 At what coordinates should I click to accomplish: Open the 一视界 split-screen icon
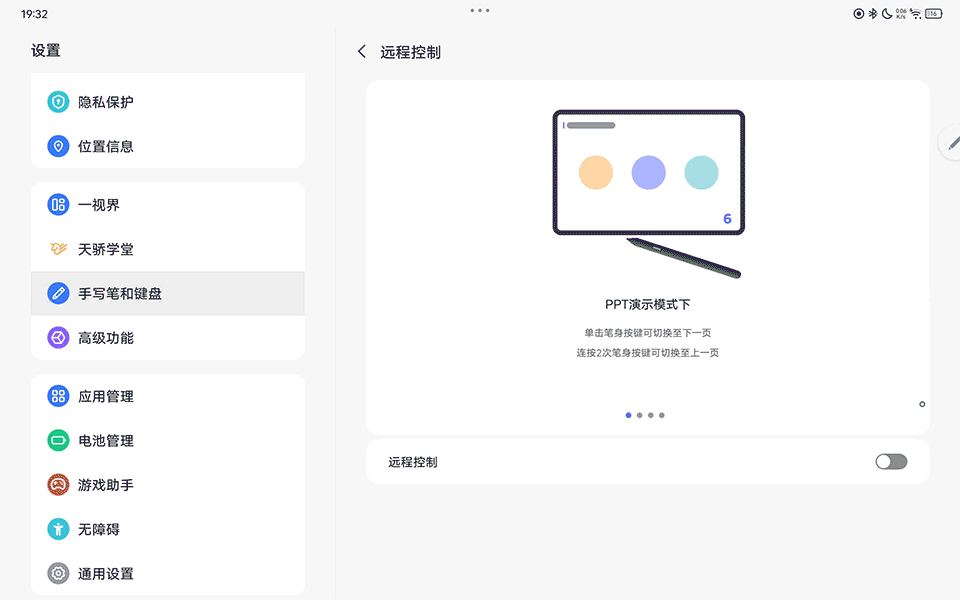(58, 205)
